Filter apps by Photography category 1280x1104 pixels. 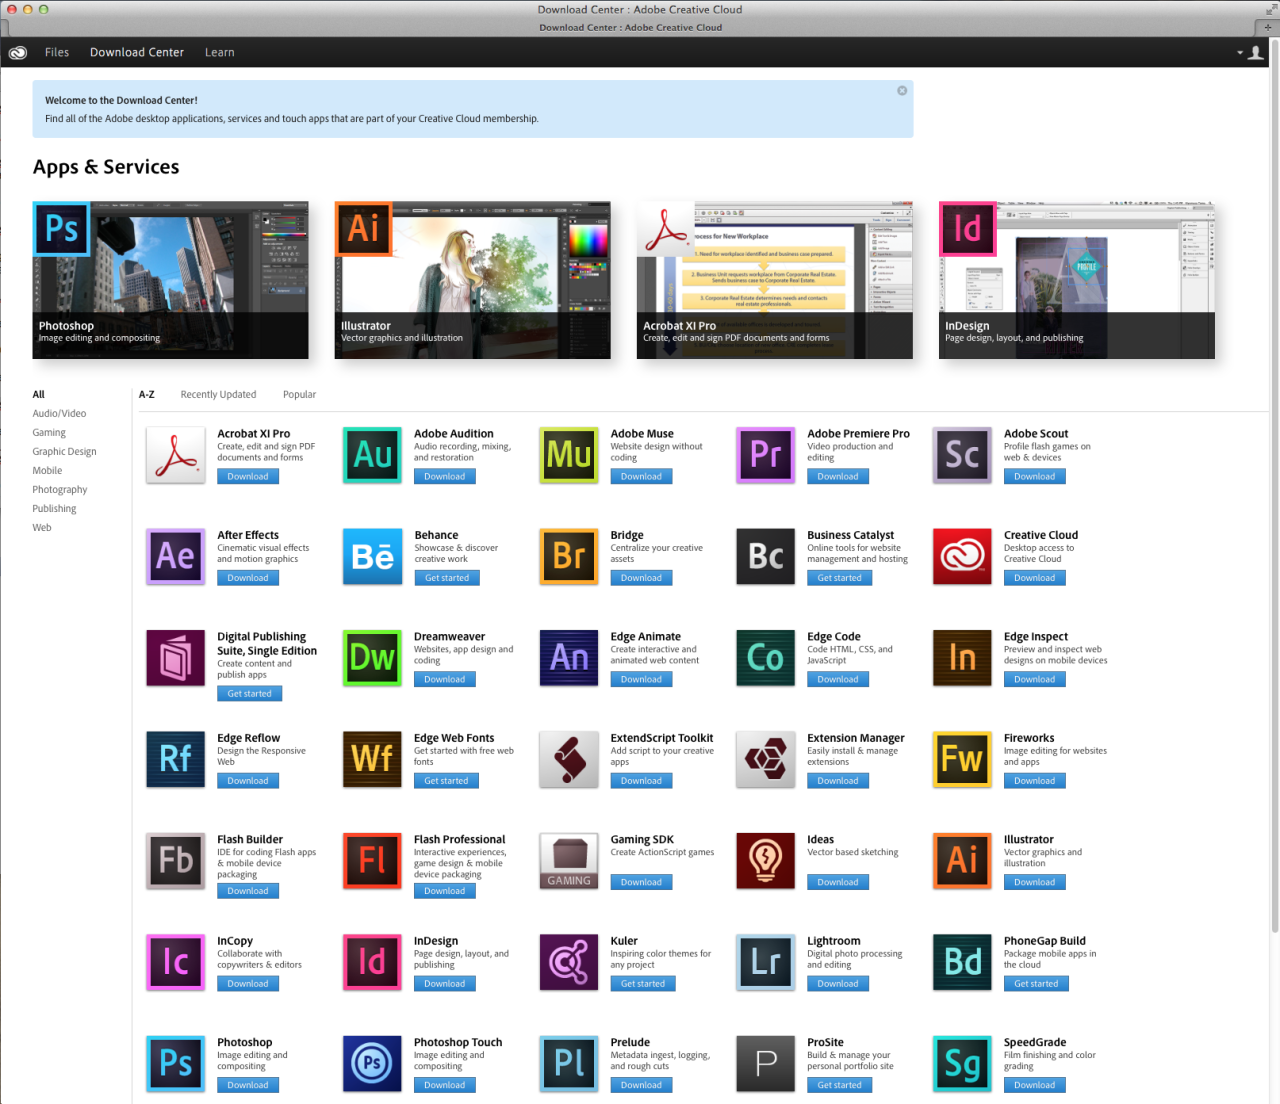click(x=59, y=489)
